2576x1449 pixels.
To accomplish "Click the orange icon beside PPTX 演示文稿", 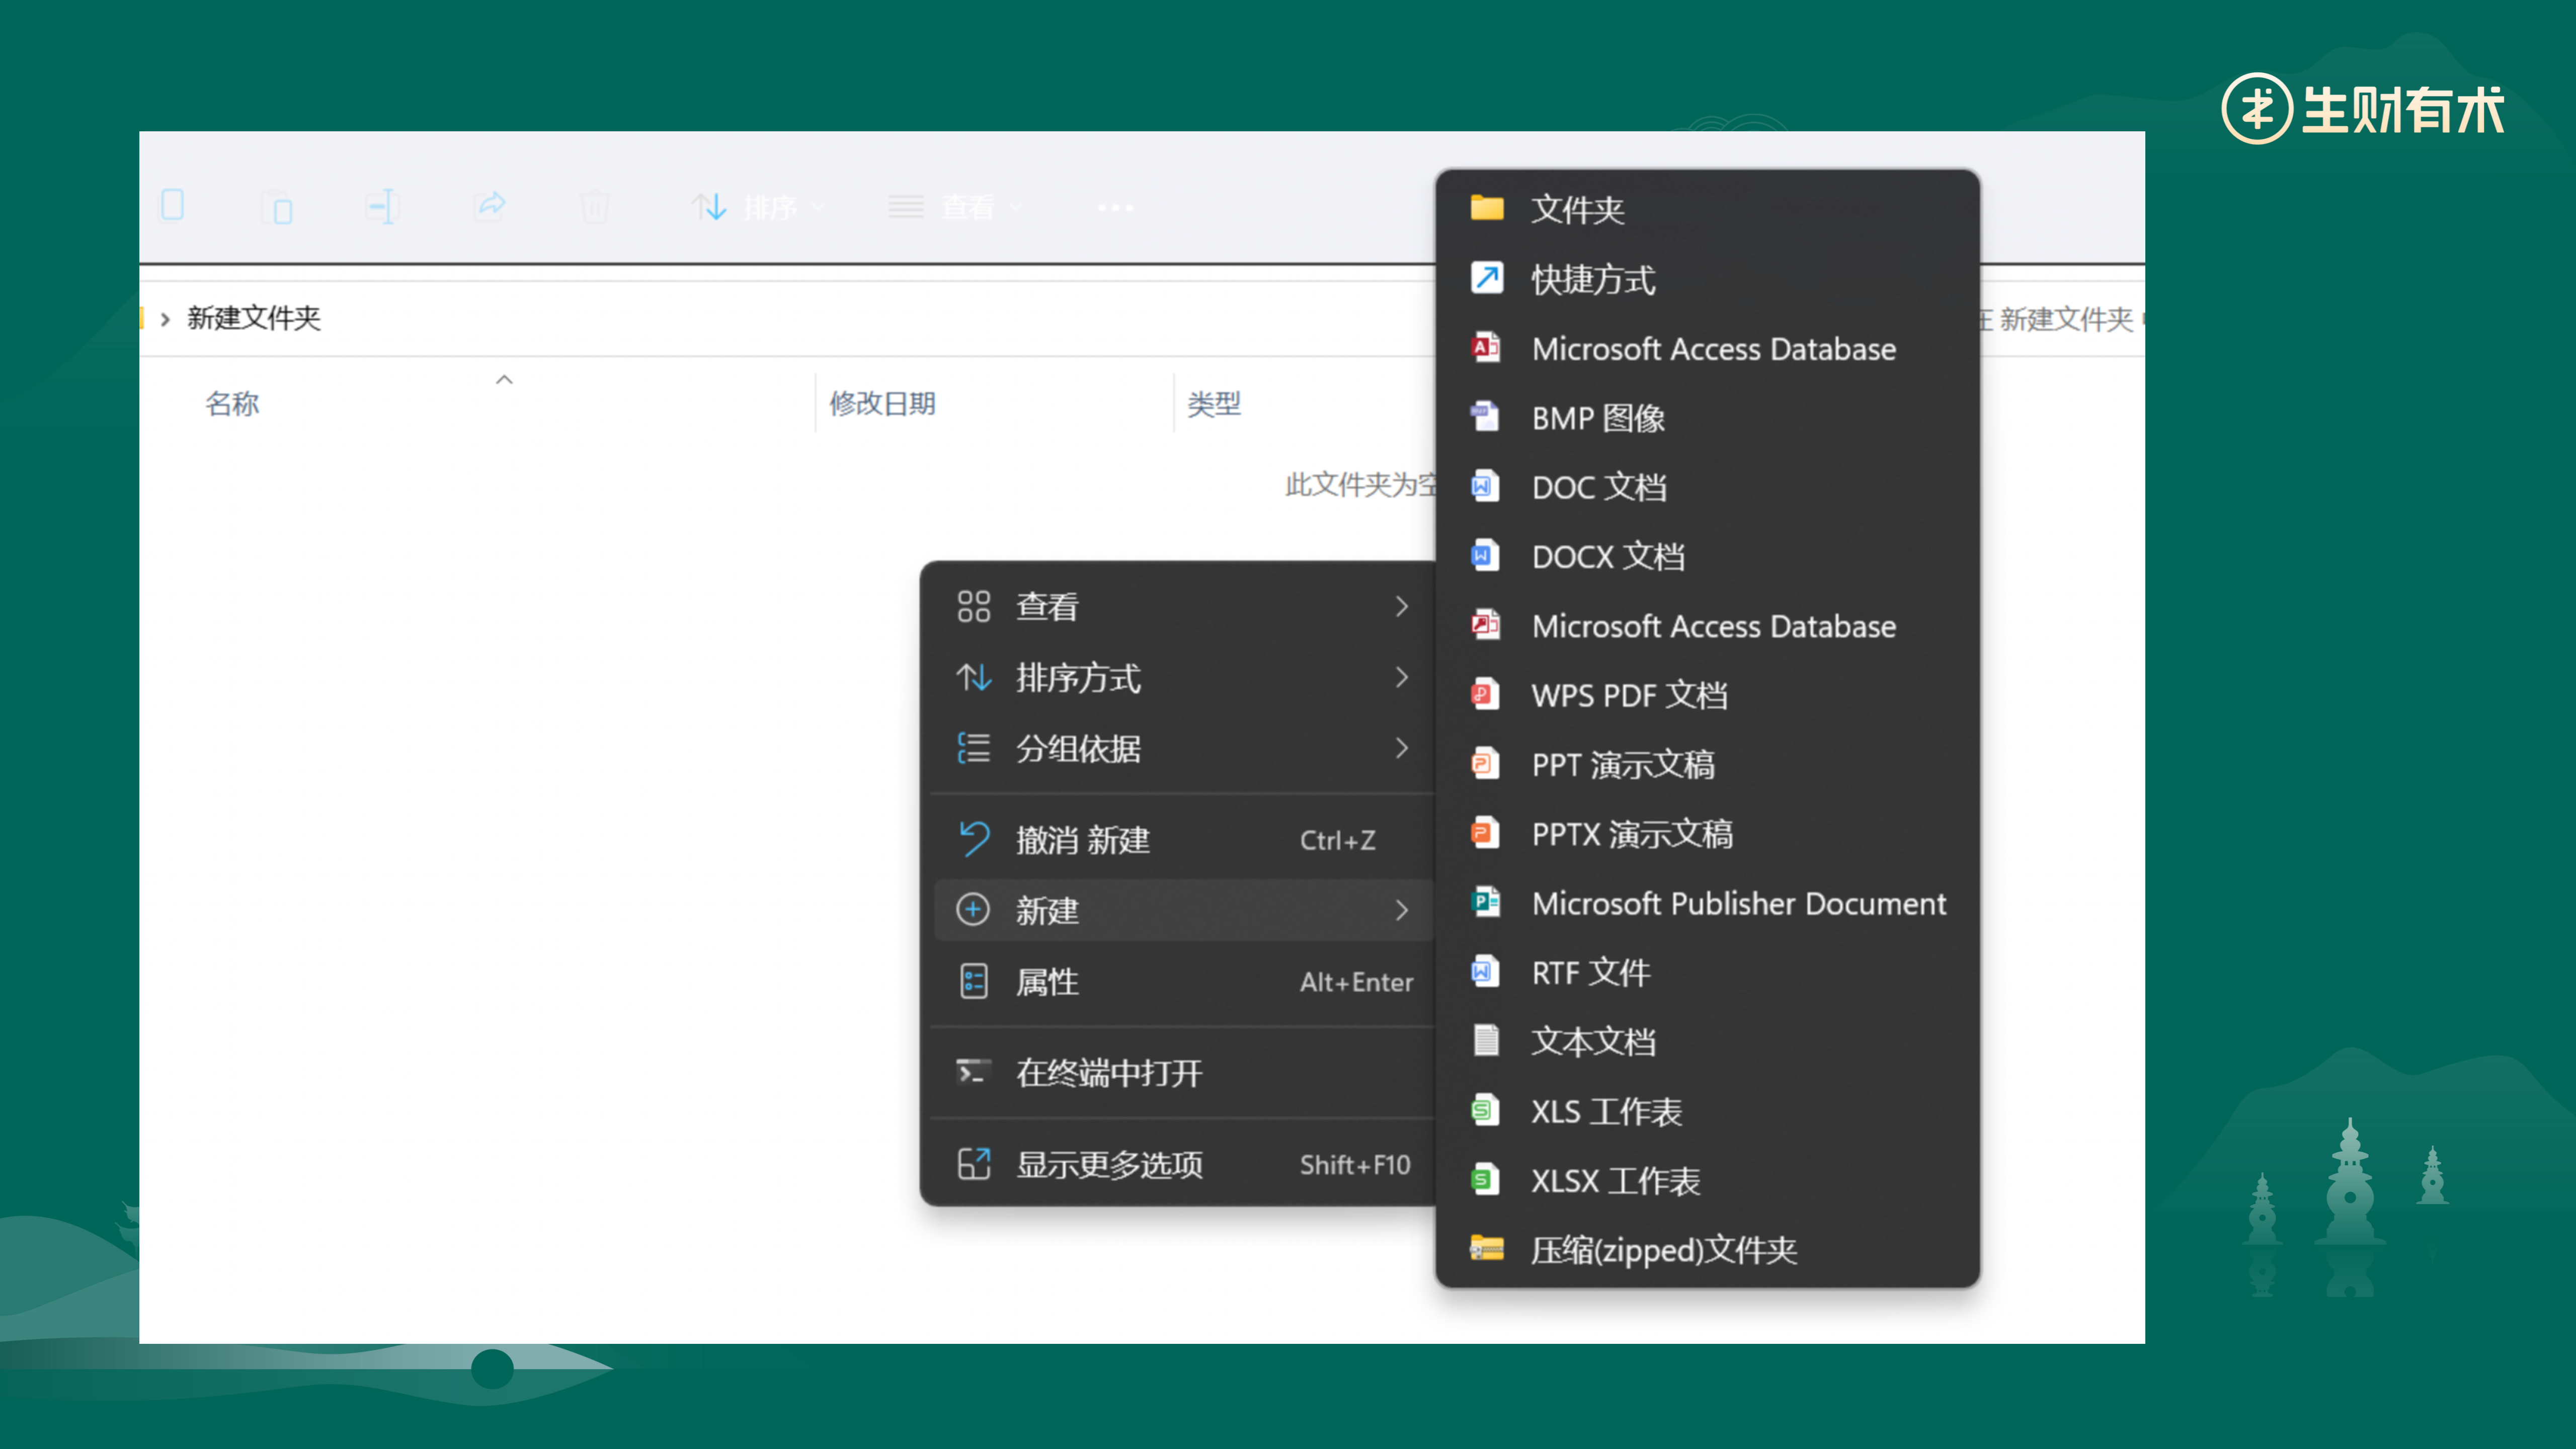I will [1486, 831].
